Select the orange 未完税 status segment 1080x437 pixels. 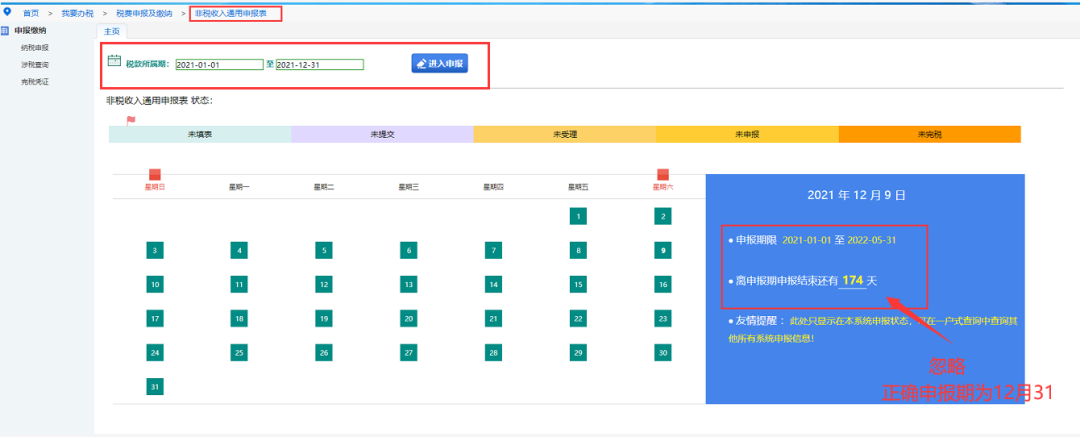pos(929,134)
